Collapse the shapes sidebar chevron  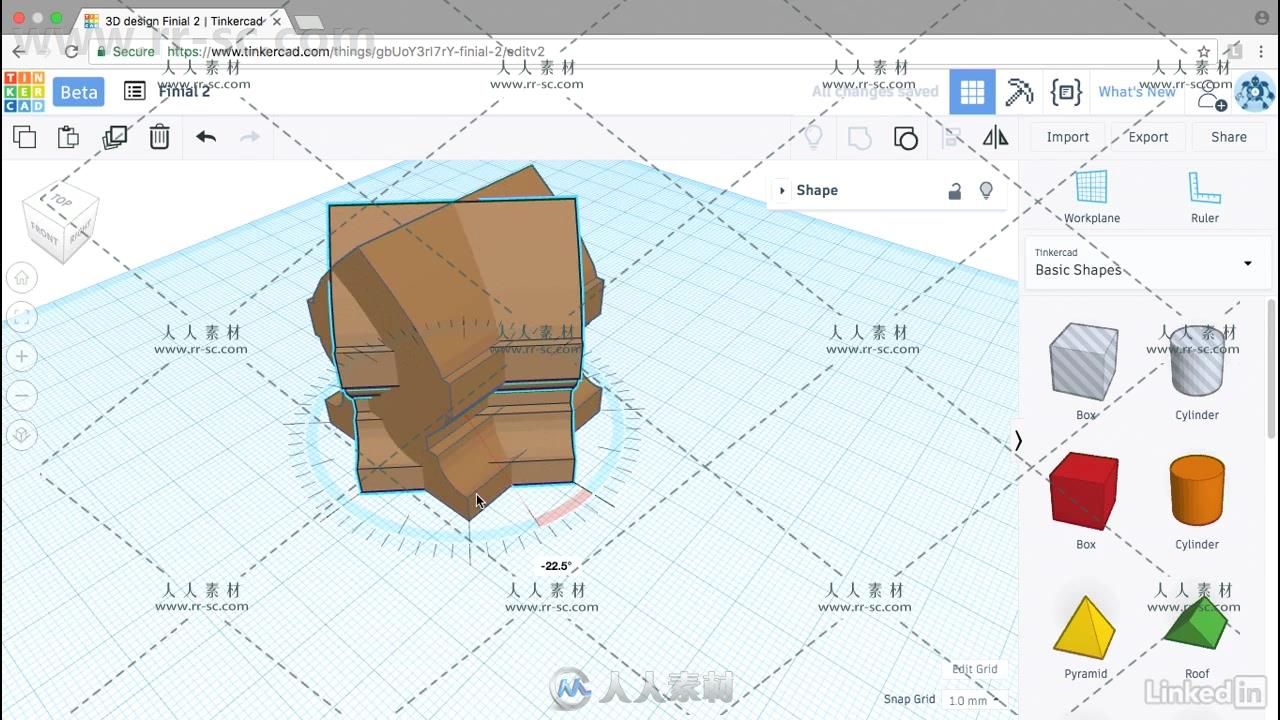pyautogui.click(x=1018, y=441)
